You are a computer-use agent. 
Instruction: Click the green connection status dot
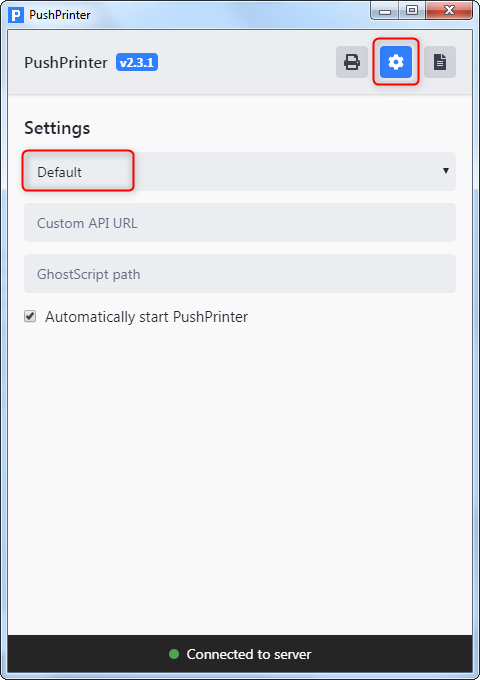(x=174, y=654)
